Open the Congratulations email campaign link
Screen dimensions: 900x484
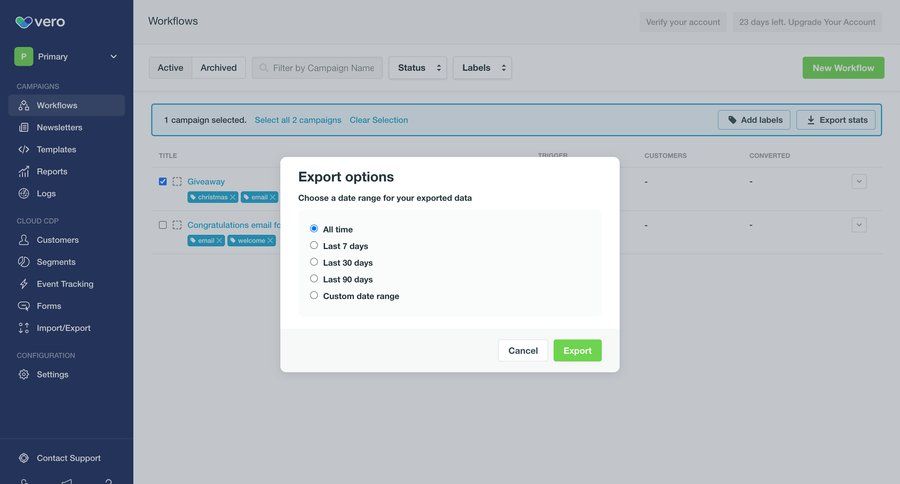(234, 225)
